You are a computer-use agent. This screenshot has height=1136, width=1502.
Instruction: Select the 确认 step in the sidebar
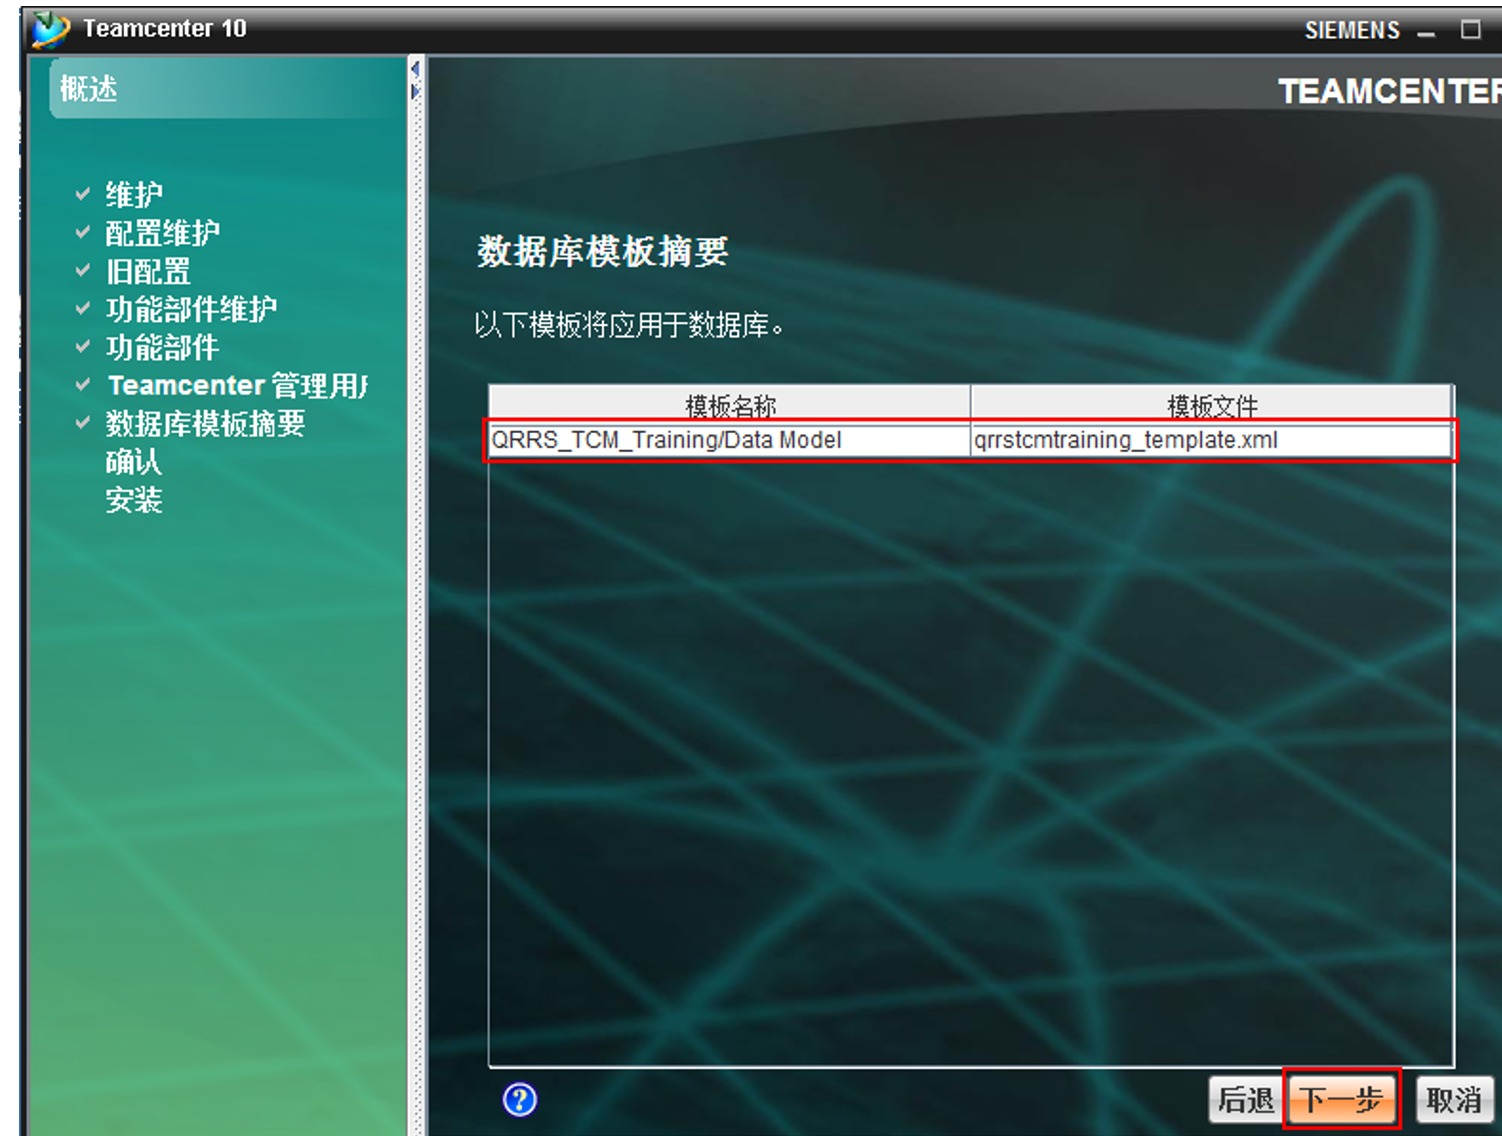tap(133, 461)
